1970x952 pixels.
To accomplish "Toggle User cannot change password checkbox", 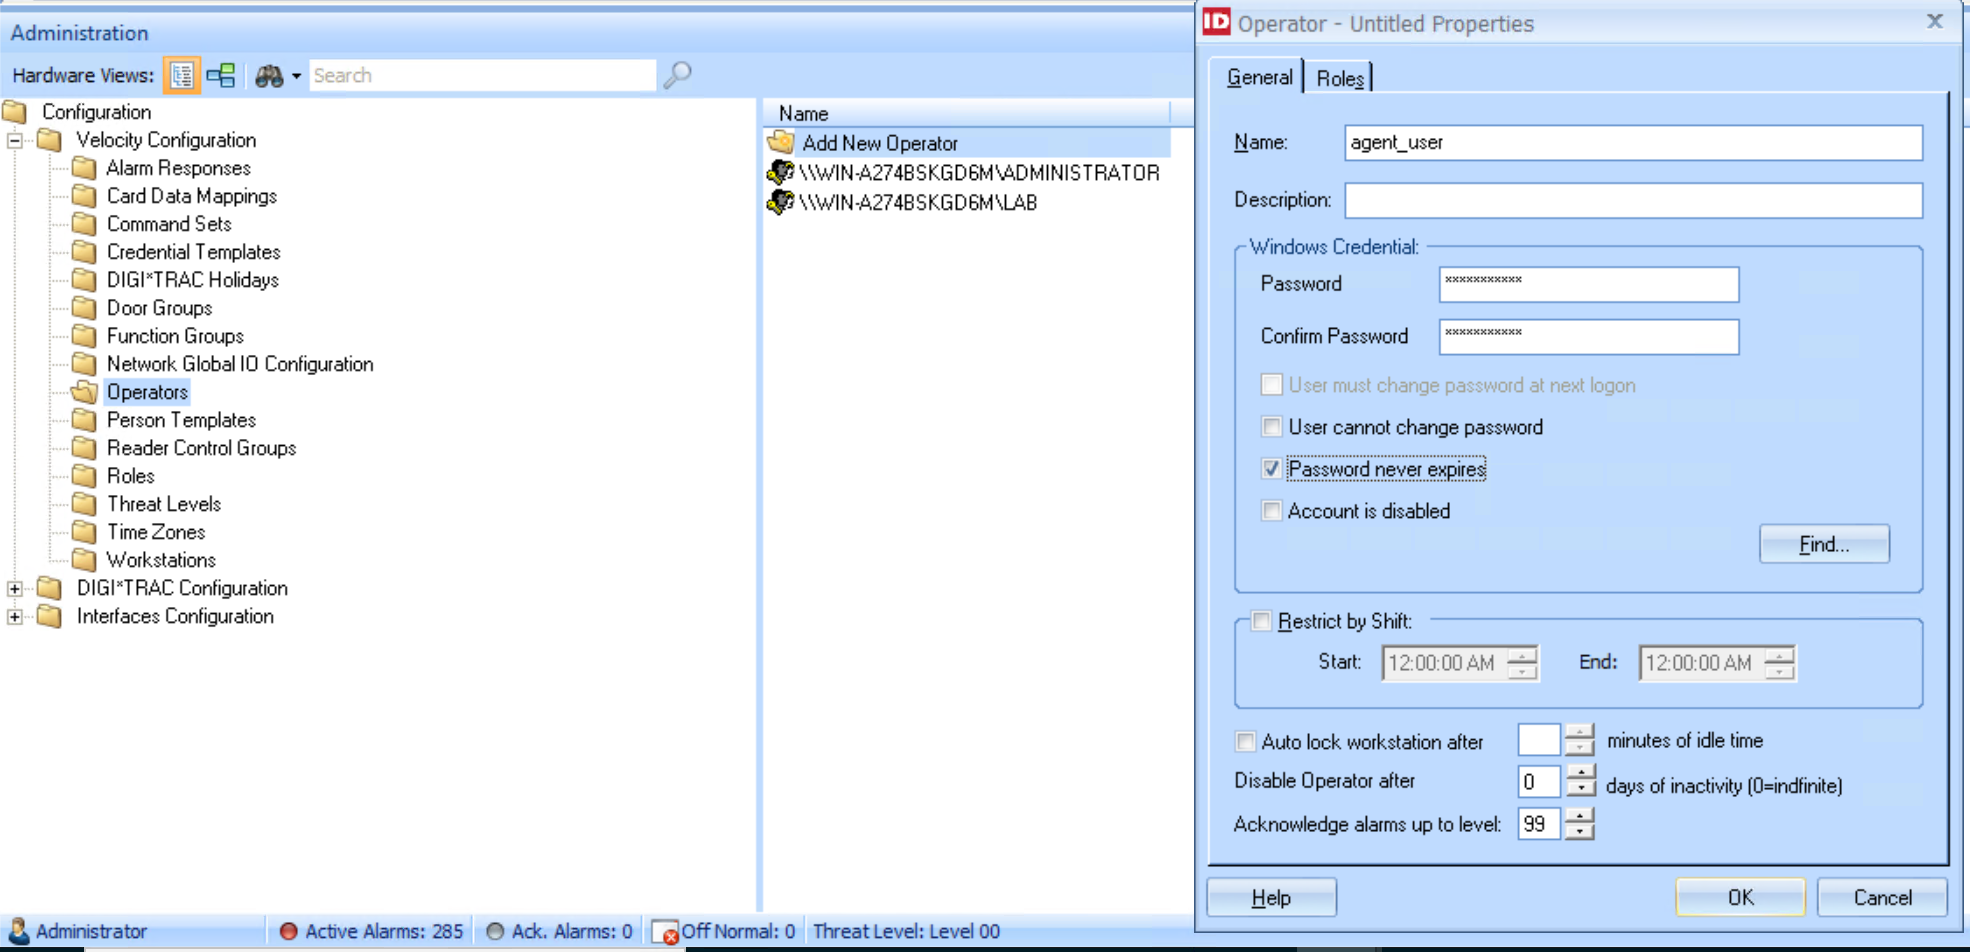I will coord(1272,427).
